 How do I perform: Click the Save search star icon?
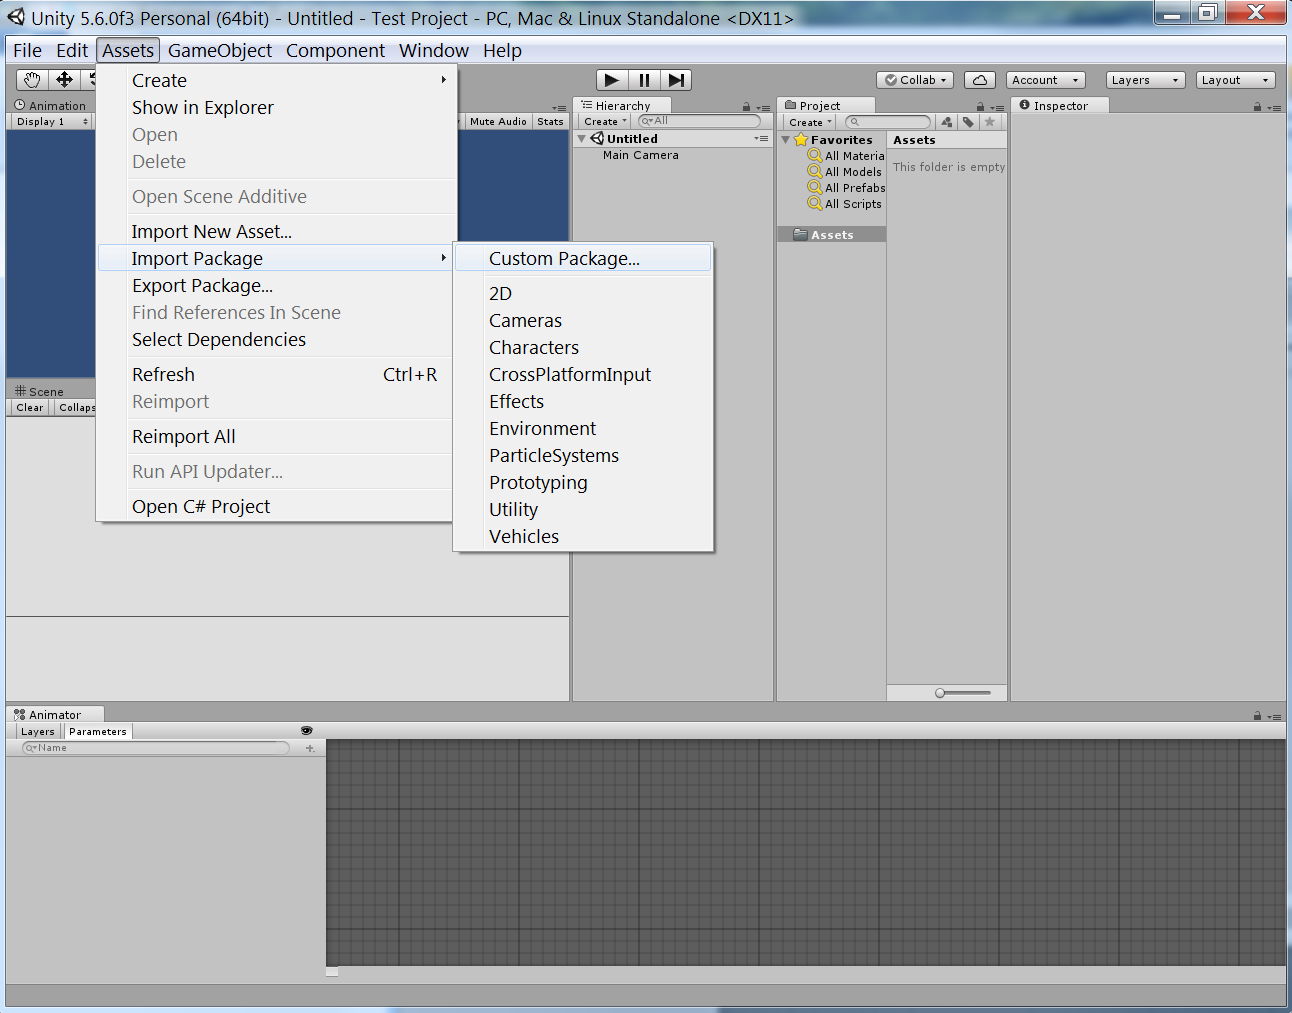[990, 122]
